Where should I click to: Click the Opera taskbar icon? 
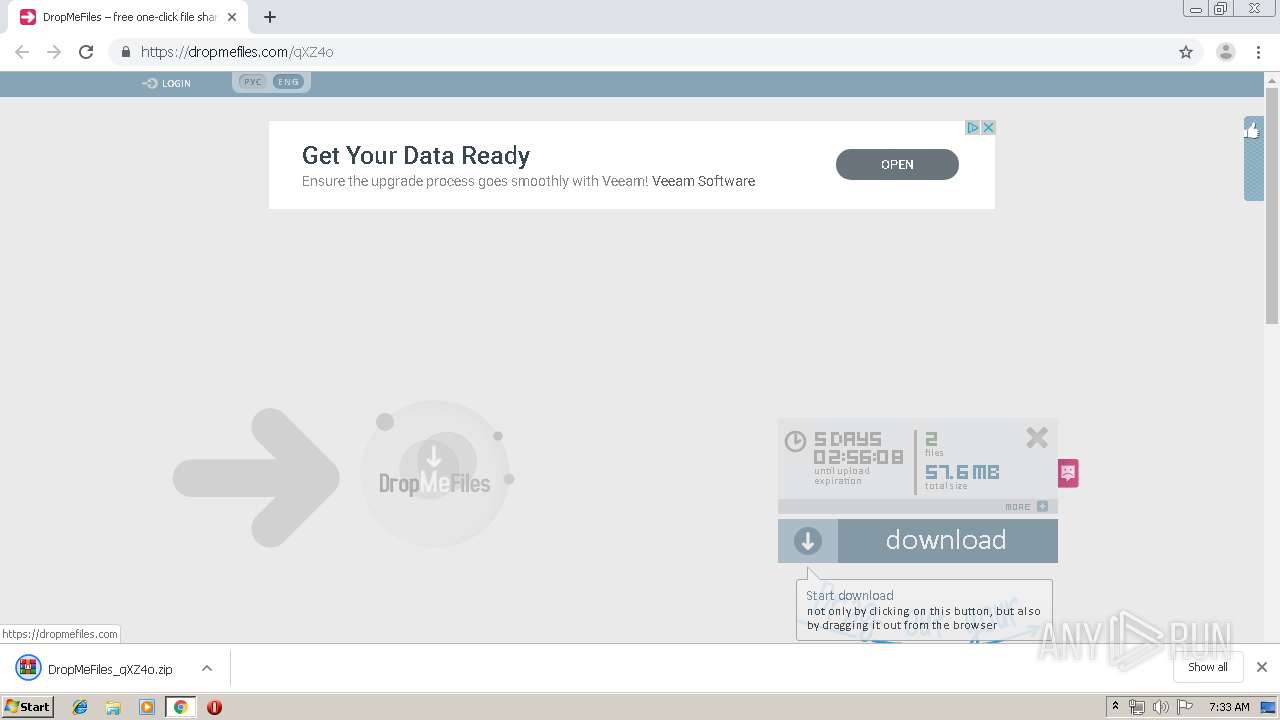(214, 707)
